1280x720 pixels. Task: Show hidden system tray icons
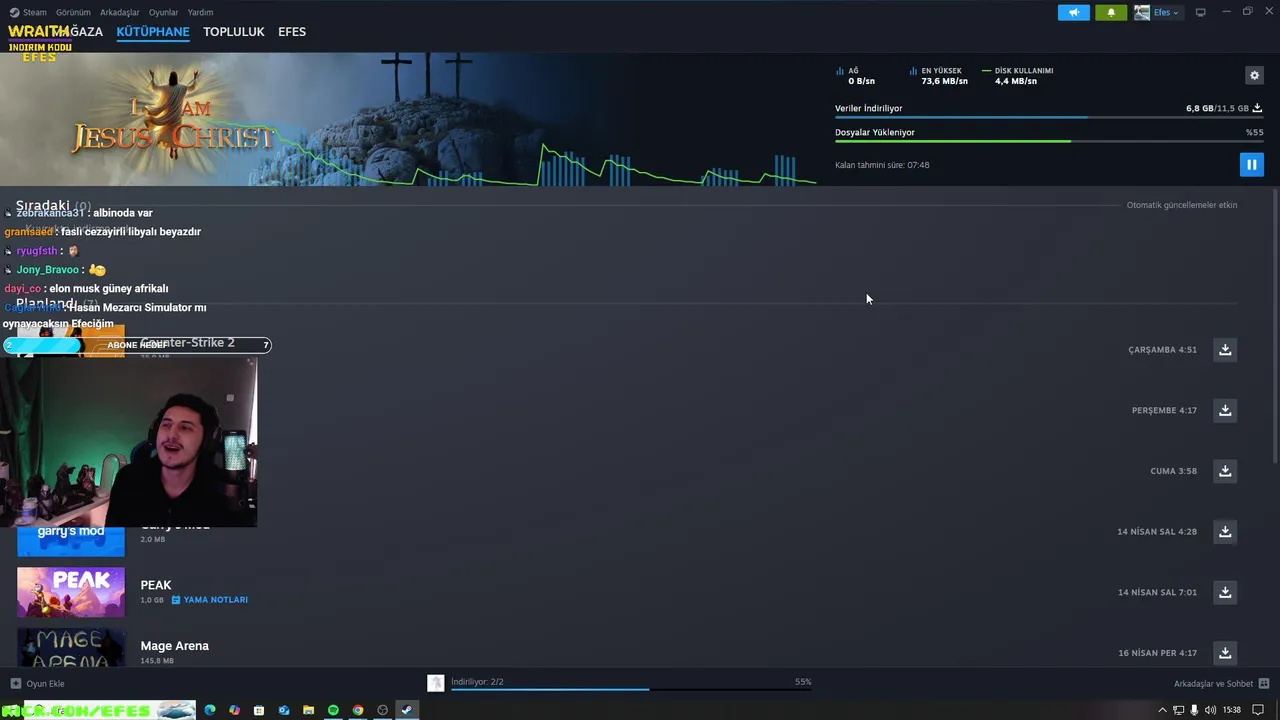[1162, 710]
